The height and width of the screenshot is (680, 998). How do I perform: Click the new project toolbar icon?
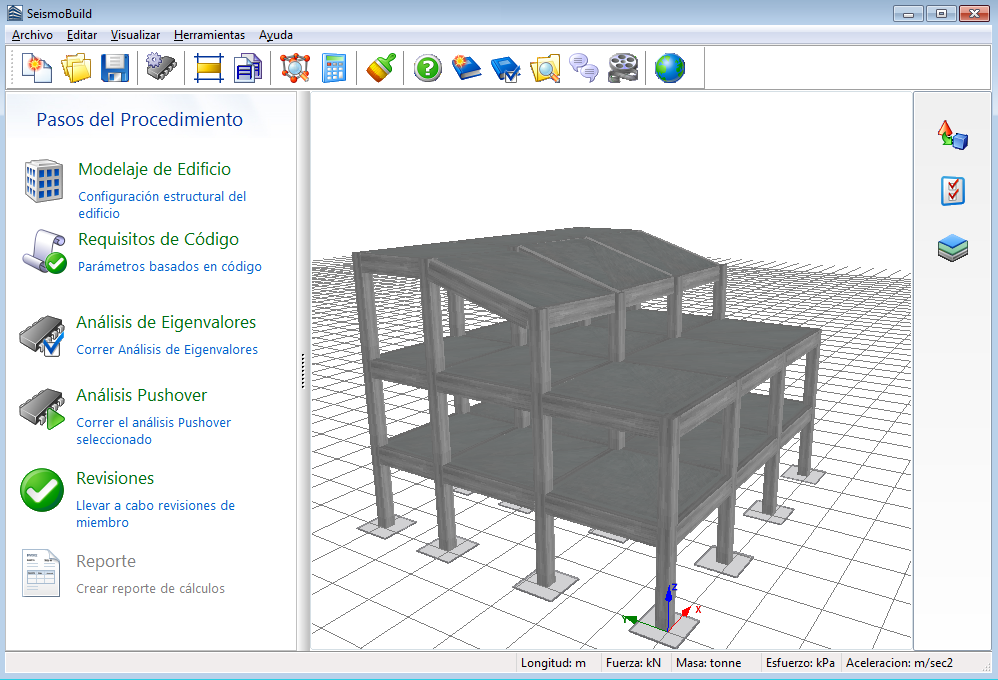(37, 68)
